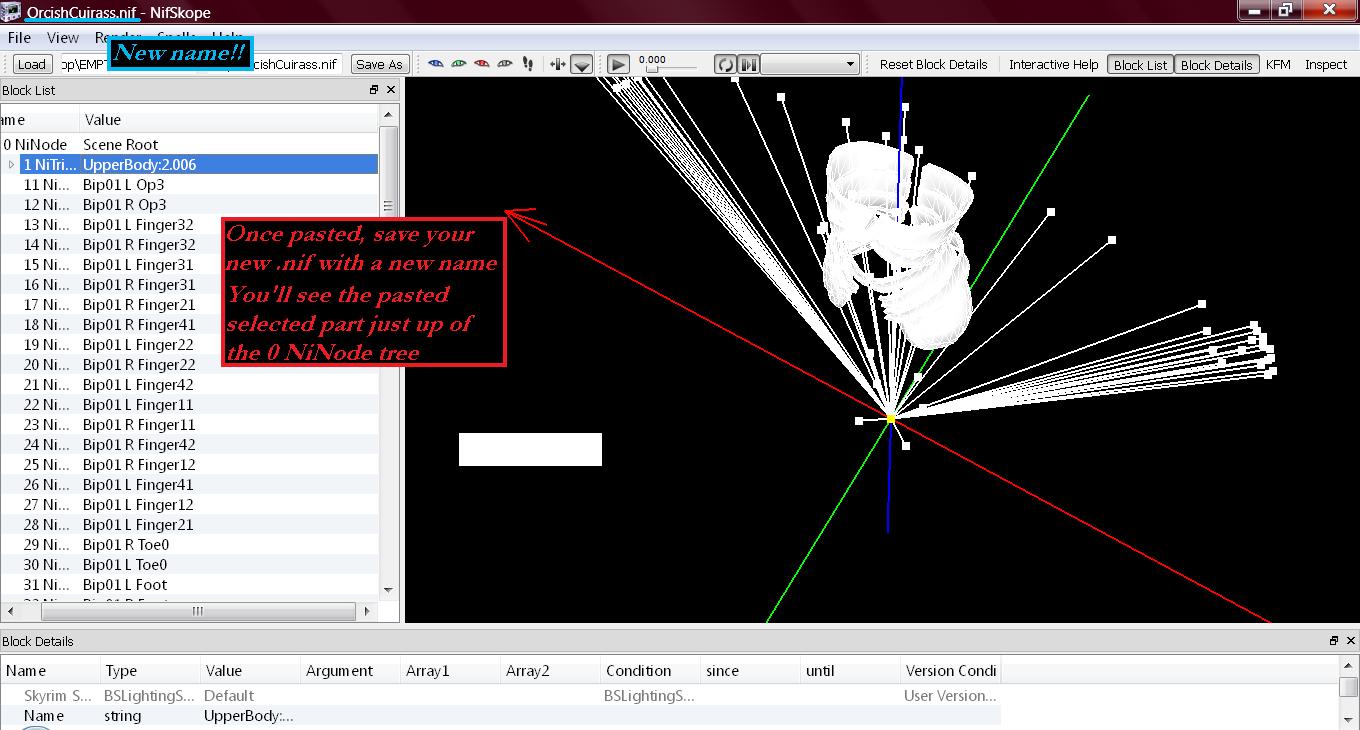The width and height of the screenshot is (1360, 730).
Task: Expand the UpperBody:2.006 NiTriShape node
Action: click(11, 165)
